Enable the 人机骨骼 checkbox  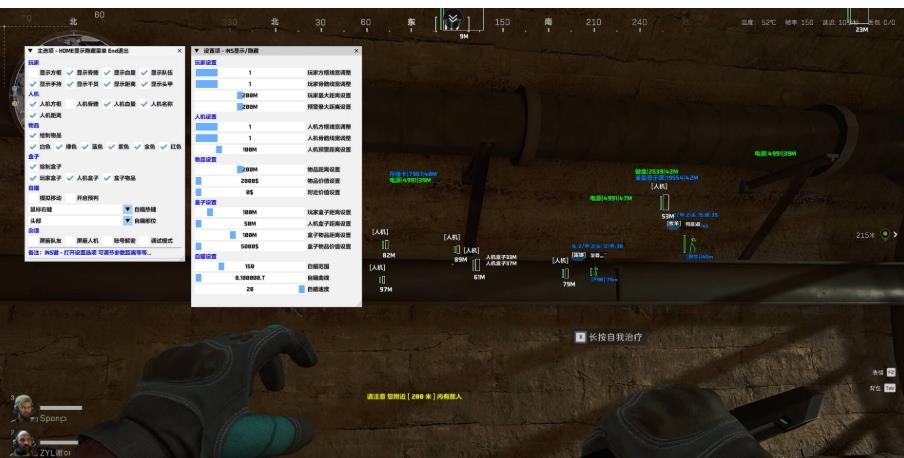point(70,104)
